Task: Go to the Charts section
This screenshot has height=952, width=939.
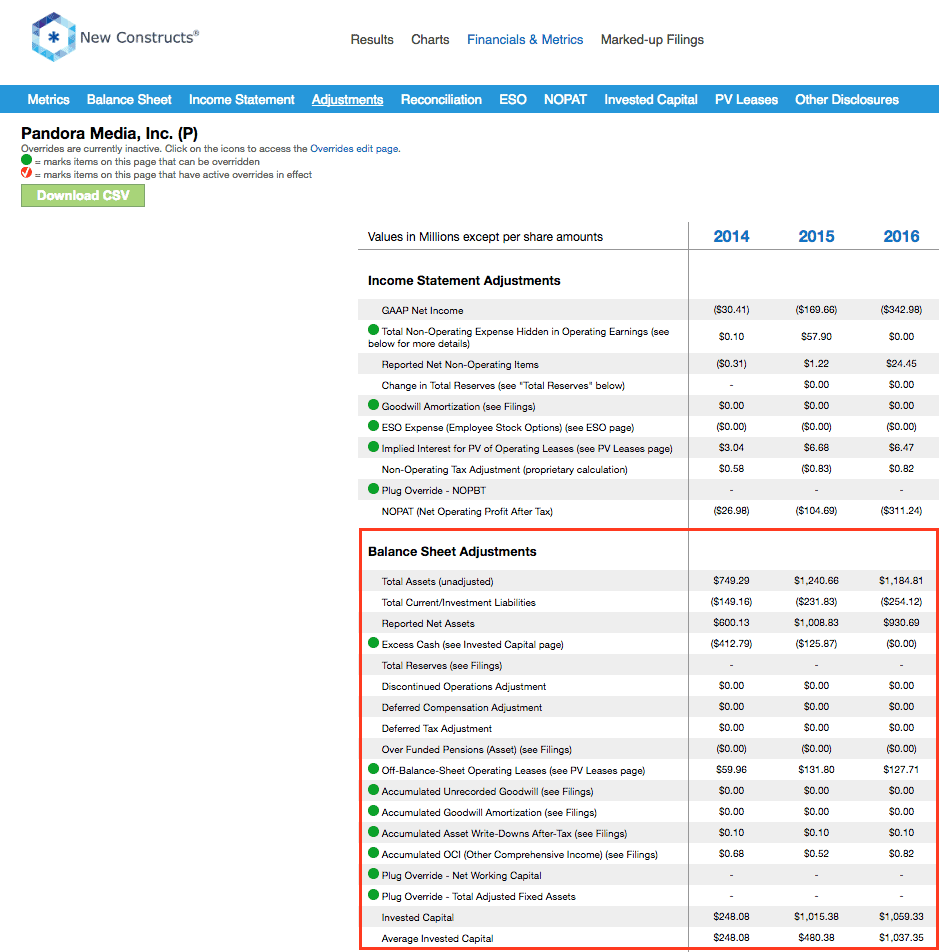Action: tap(430, 40)
